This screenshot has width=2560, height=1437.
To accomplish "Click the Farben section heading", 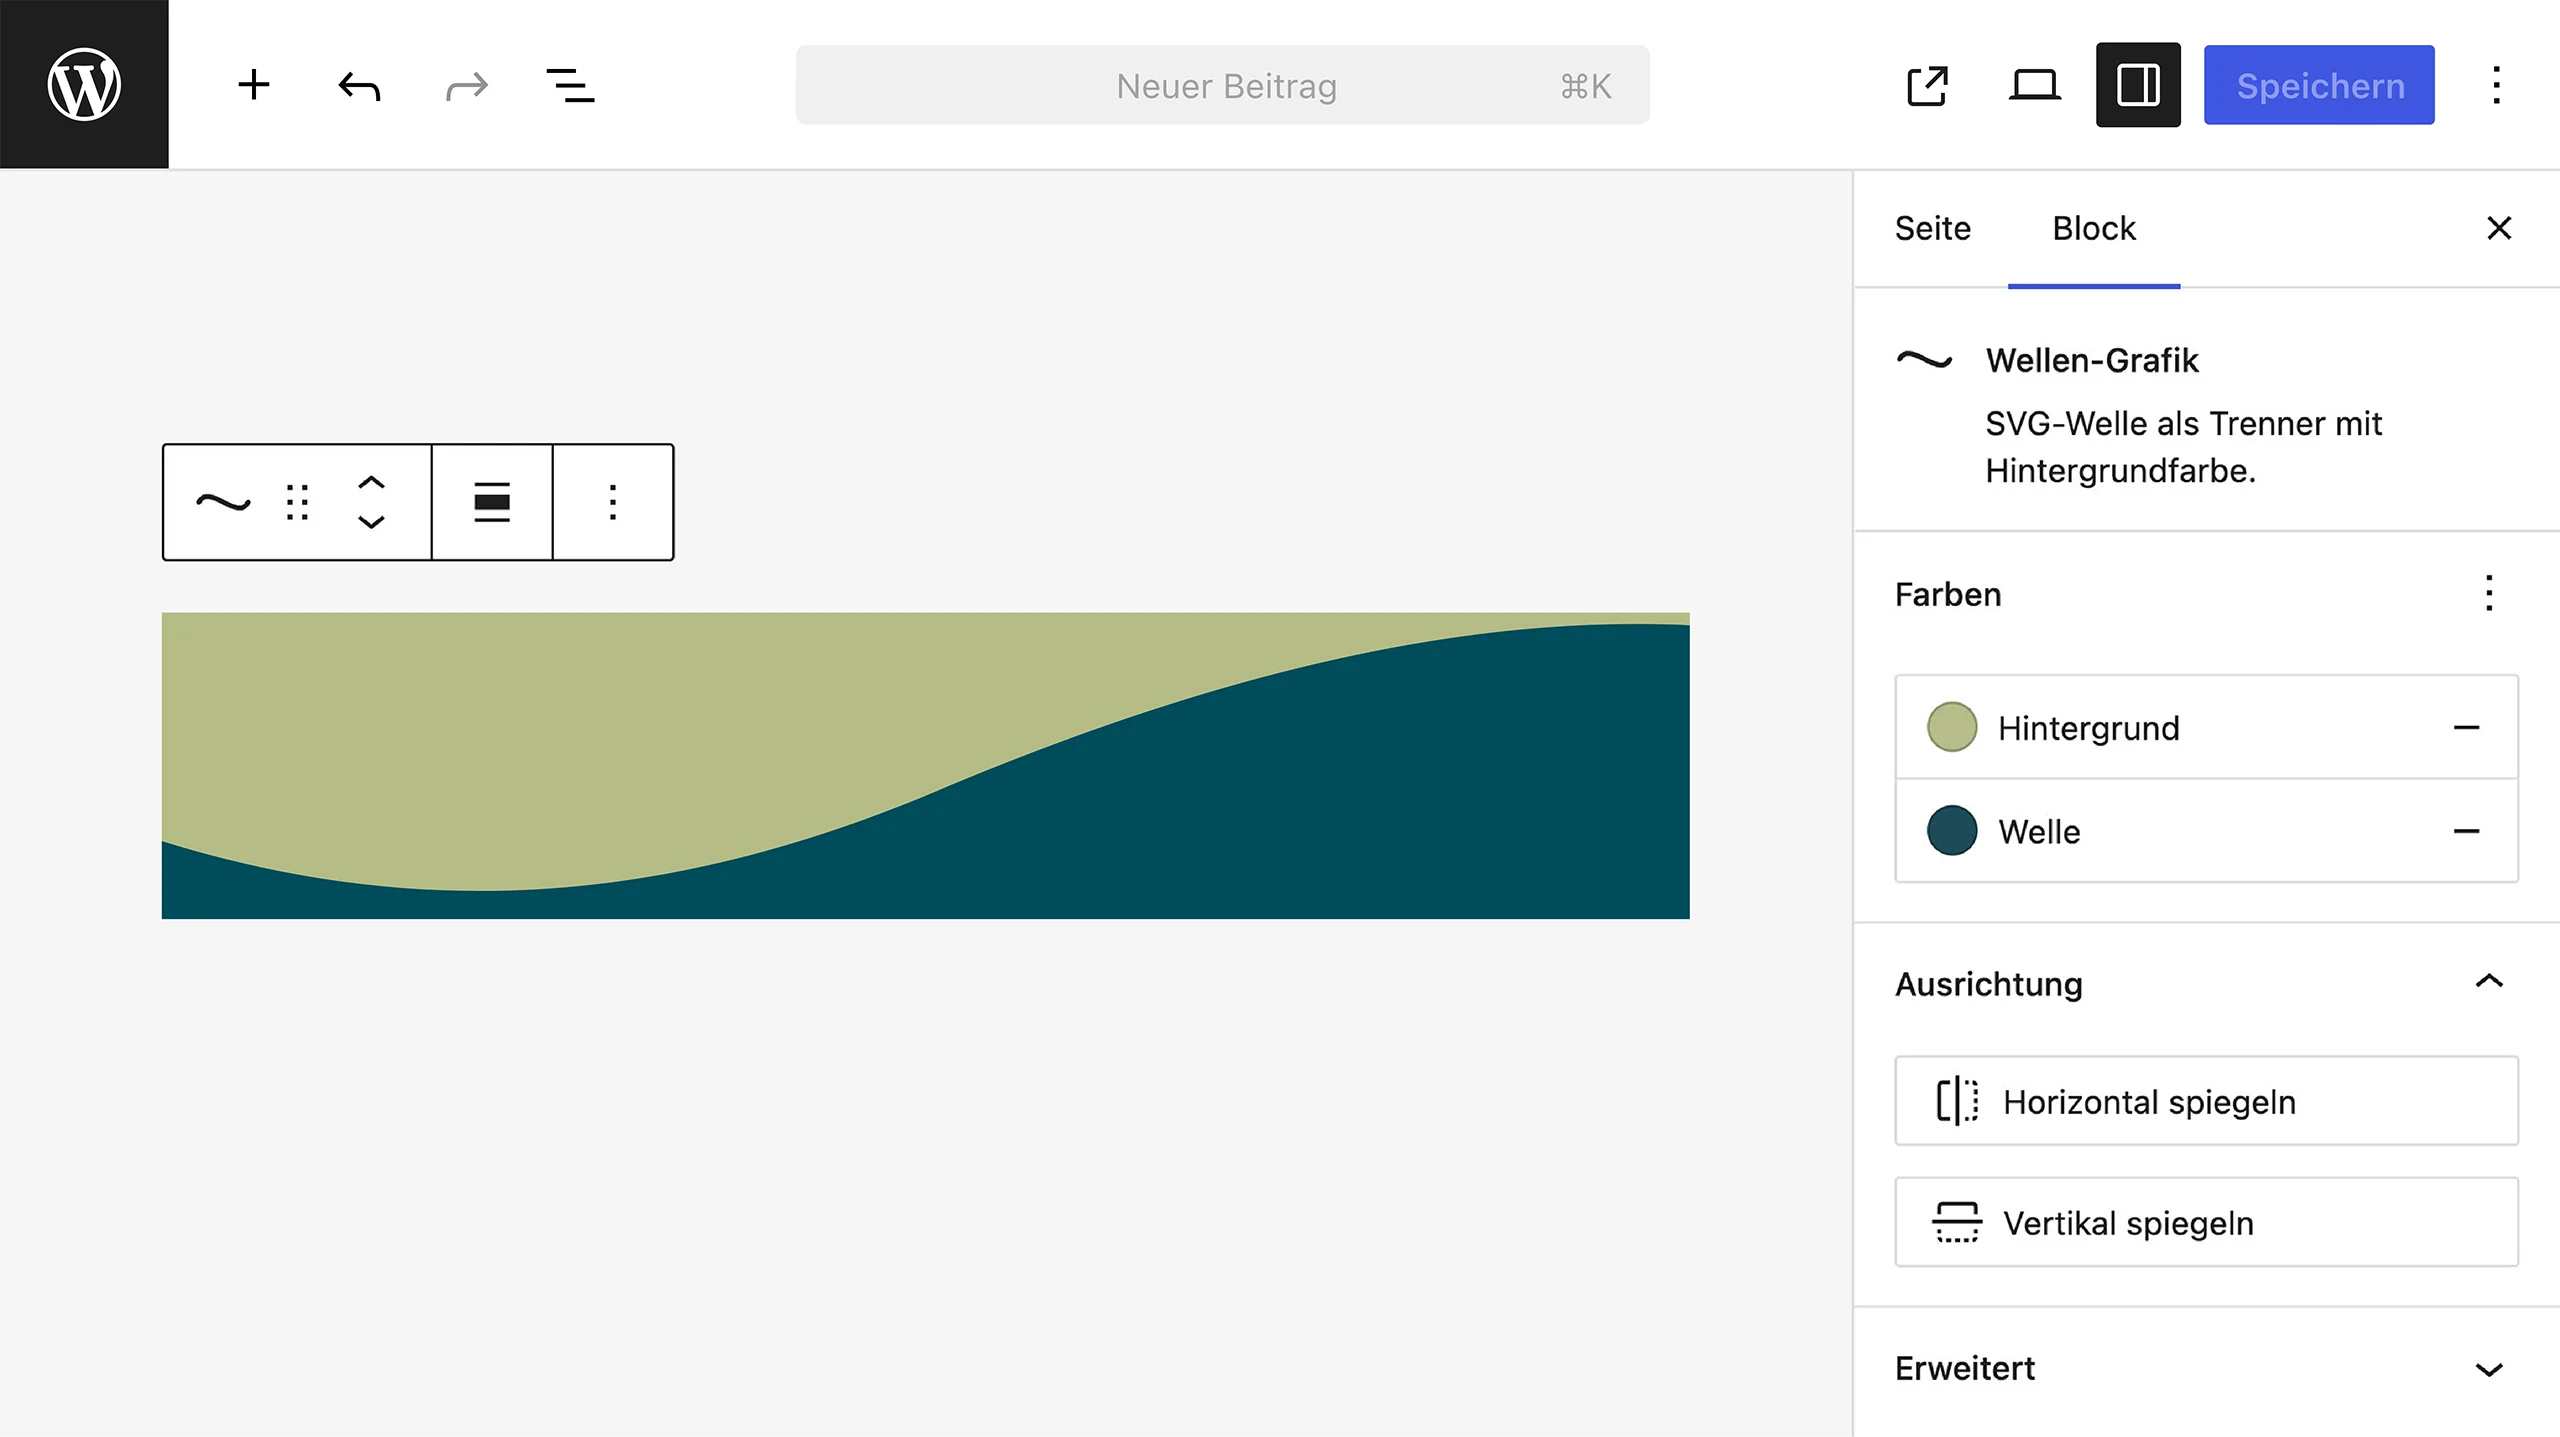I will [1948, 594].
